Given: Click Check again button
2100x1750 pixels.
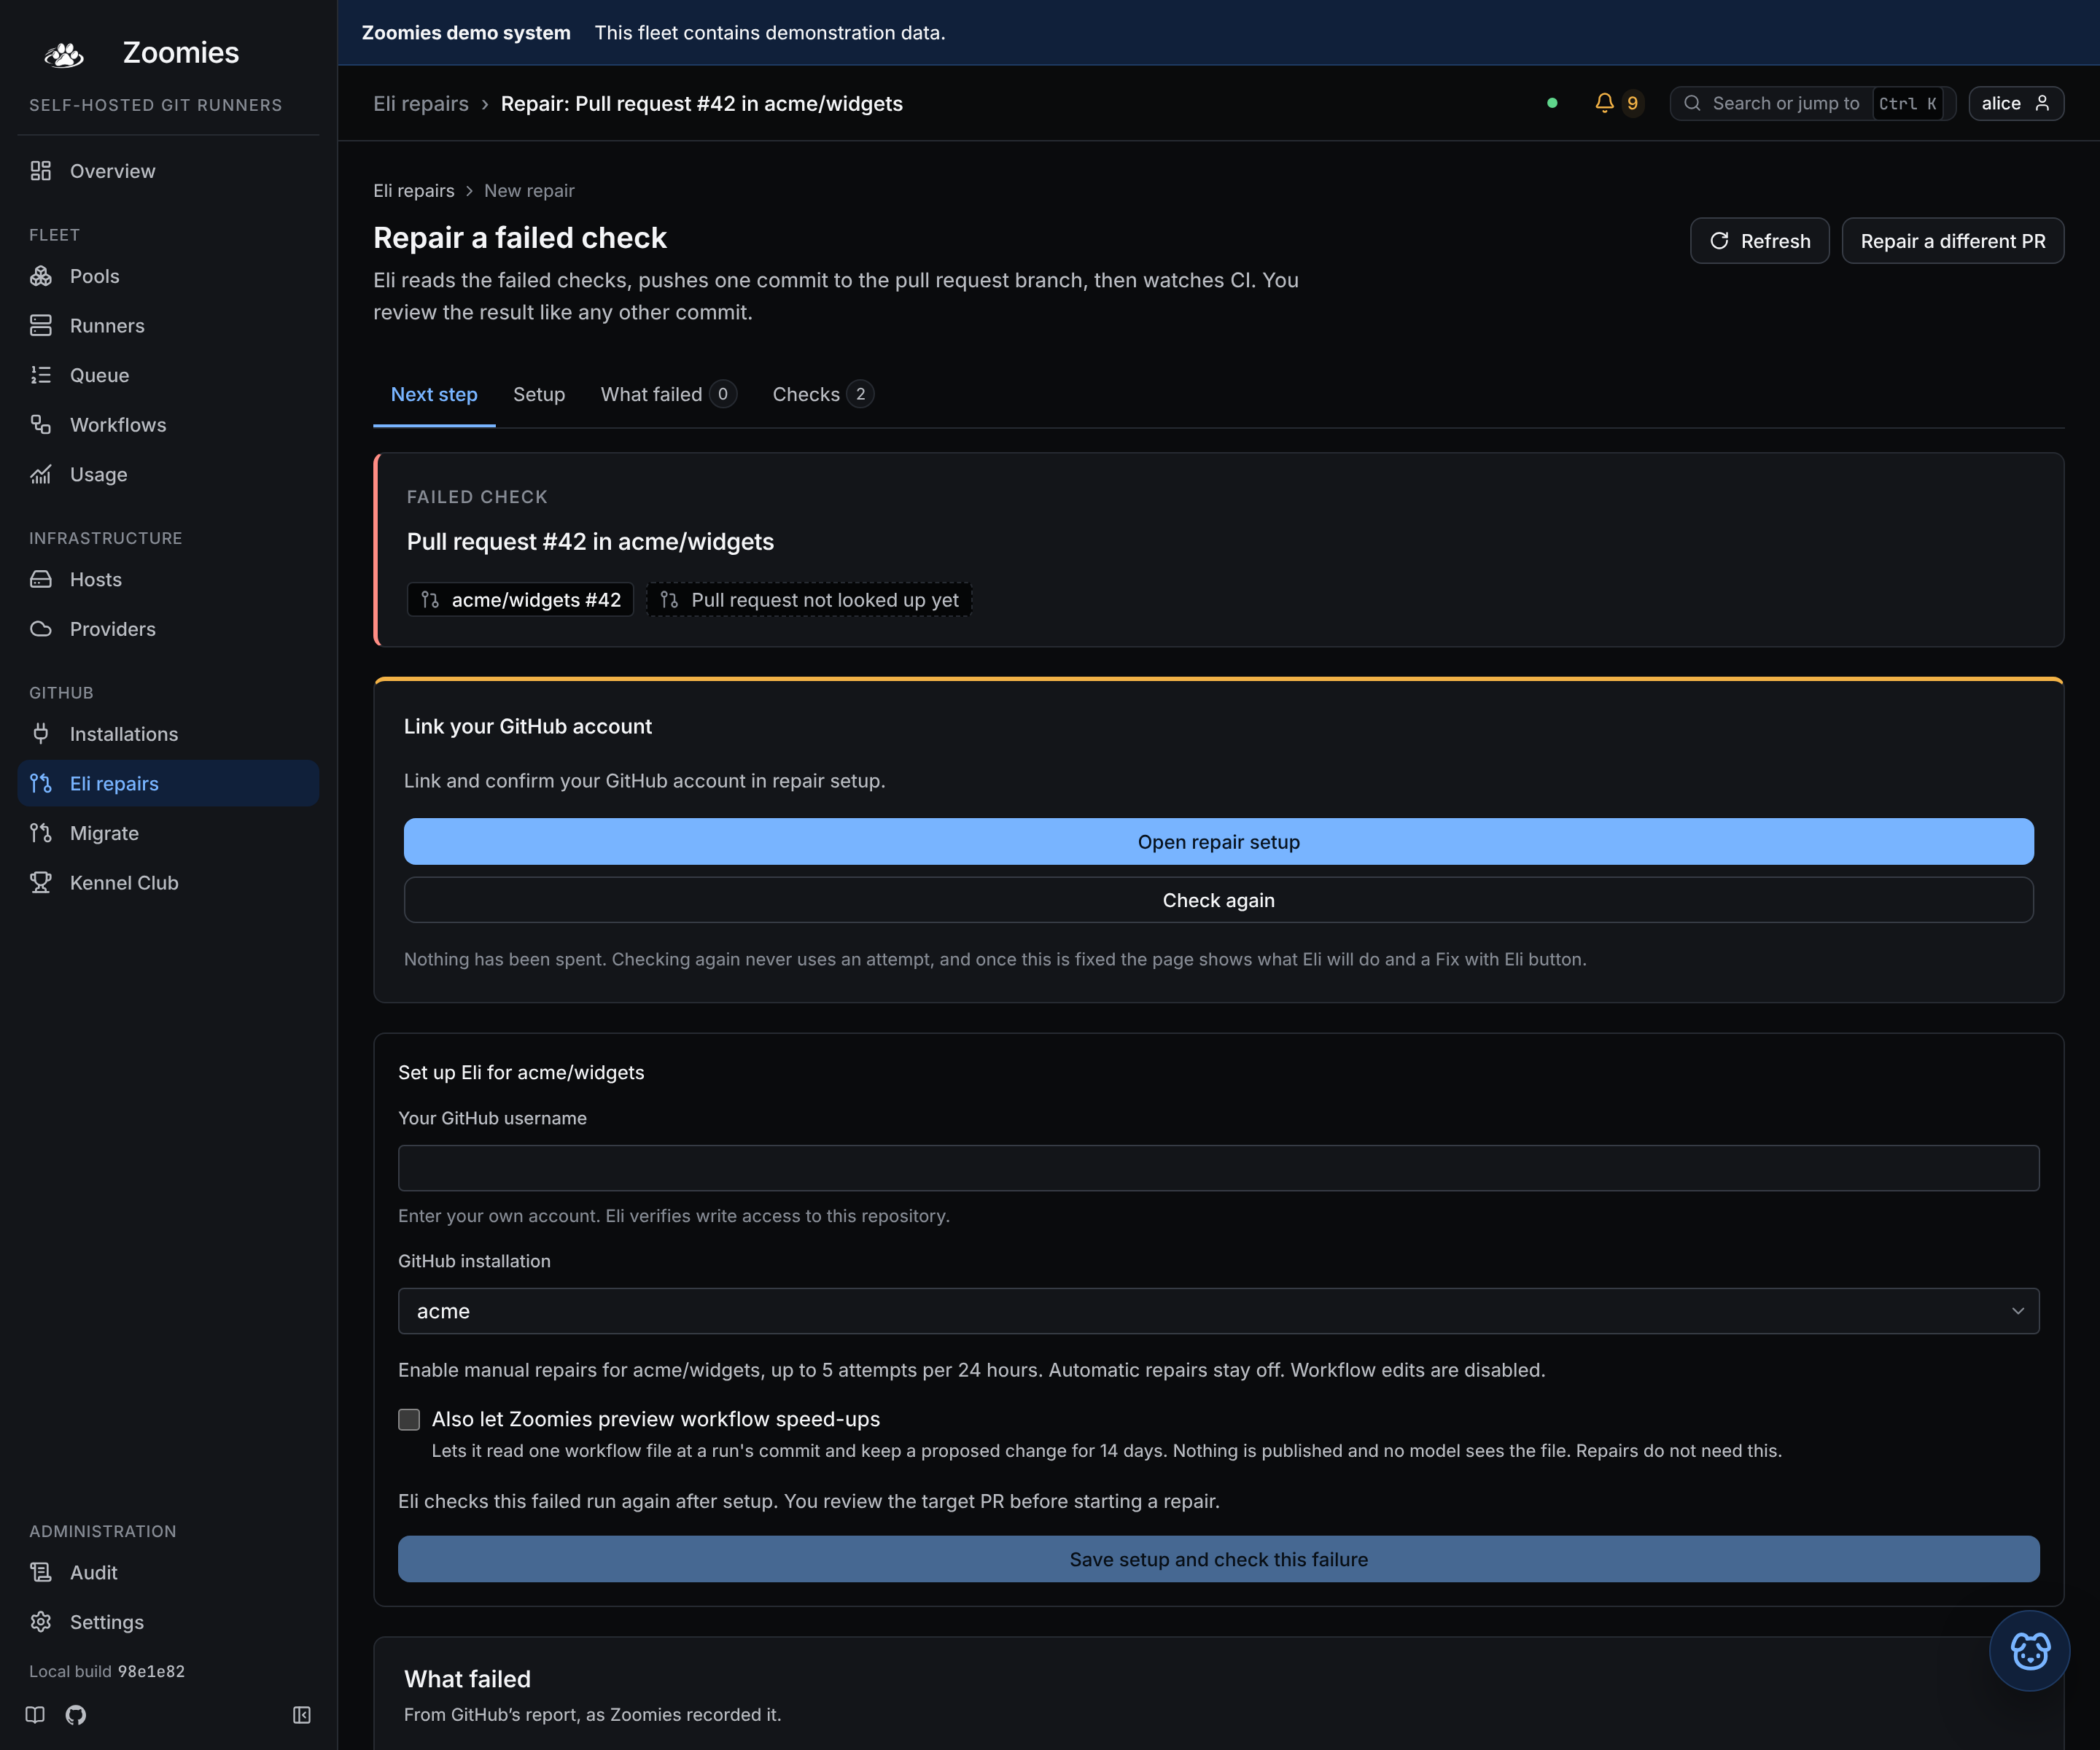Looking at the screenshot, I should (x=1218, y=900).
